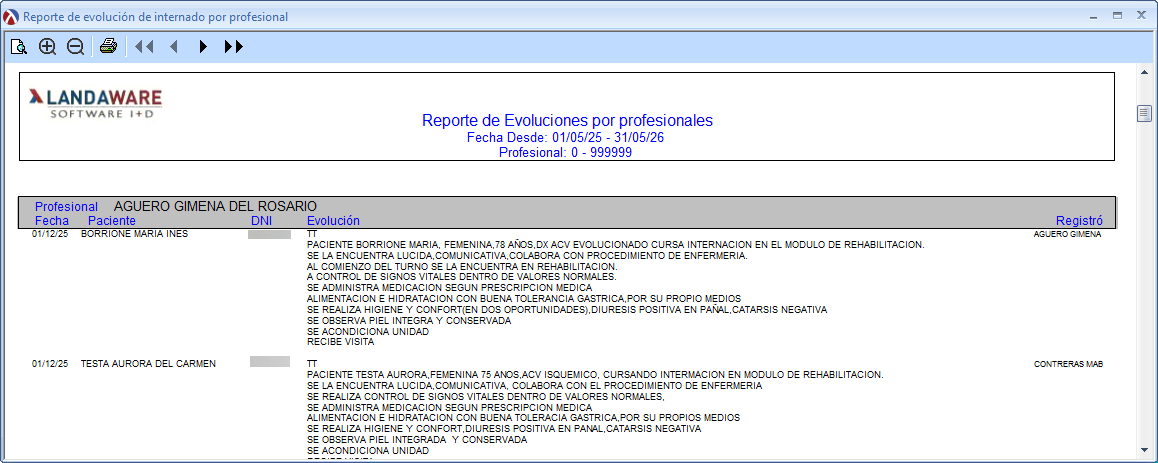Screen dimensions: 1158x463
Task: Click the 'Evolución' column header
Action: coord(333,220)
